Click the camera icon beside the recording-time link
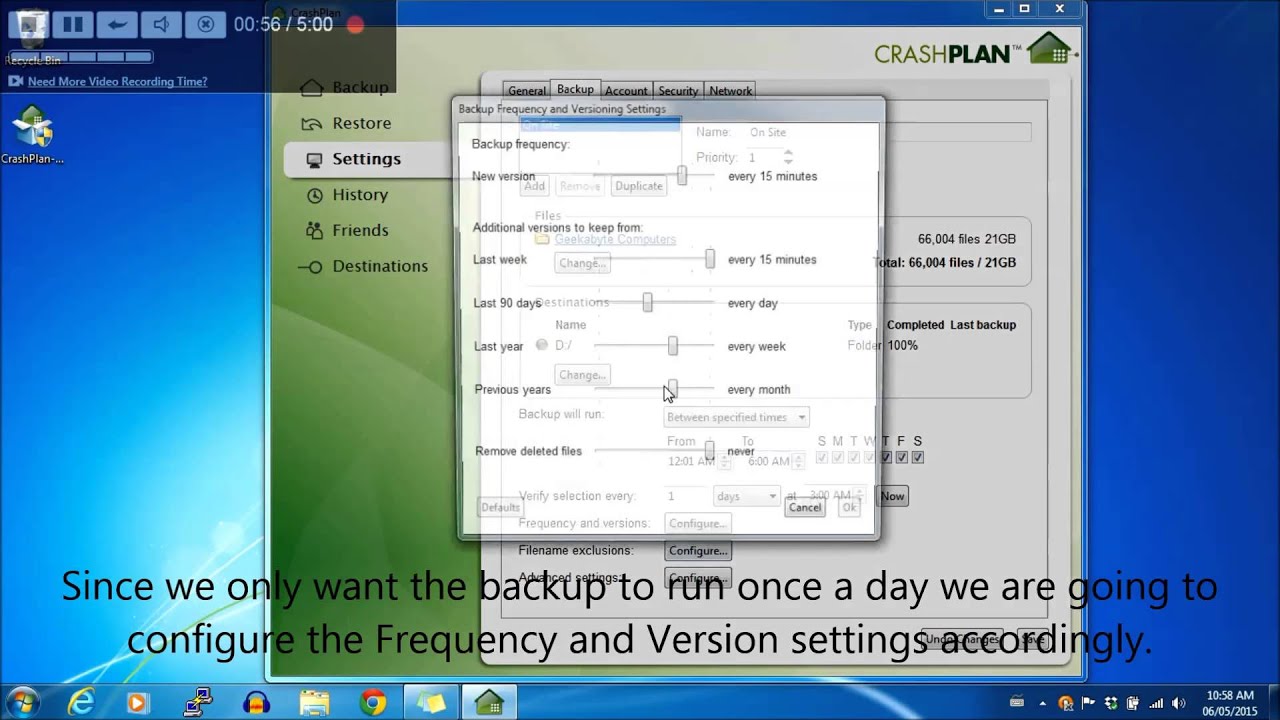Screen dimensions: 1280x720 [x=15, y=82]
